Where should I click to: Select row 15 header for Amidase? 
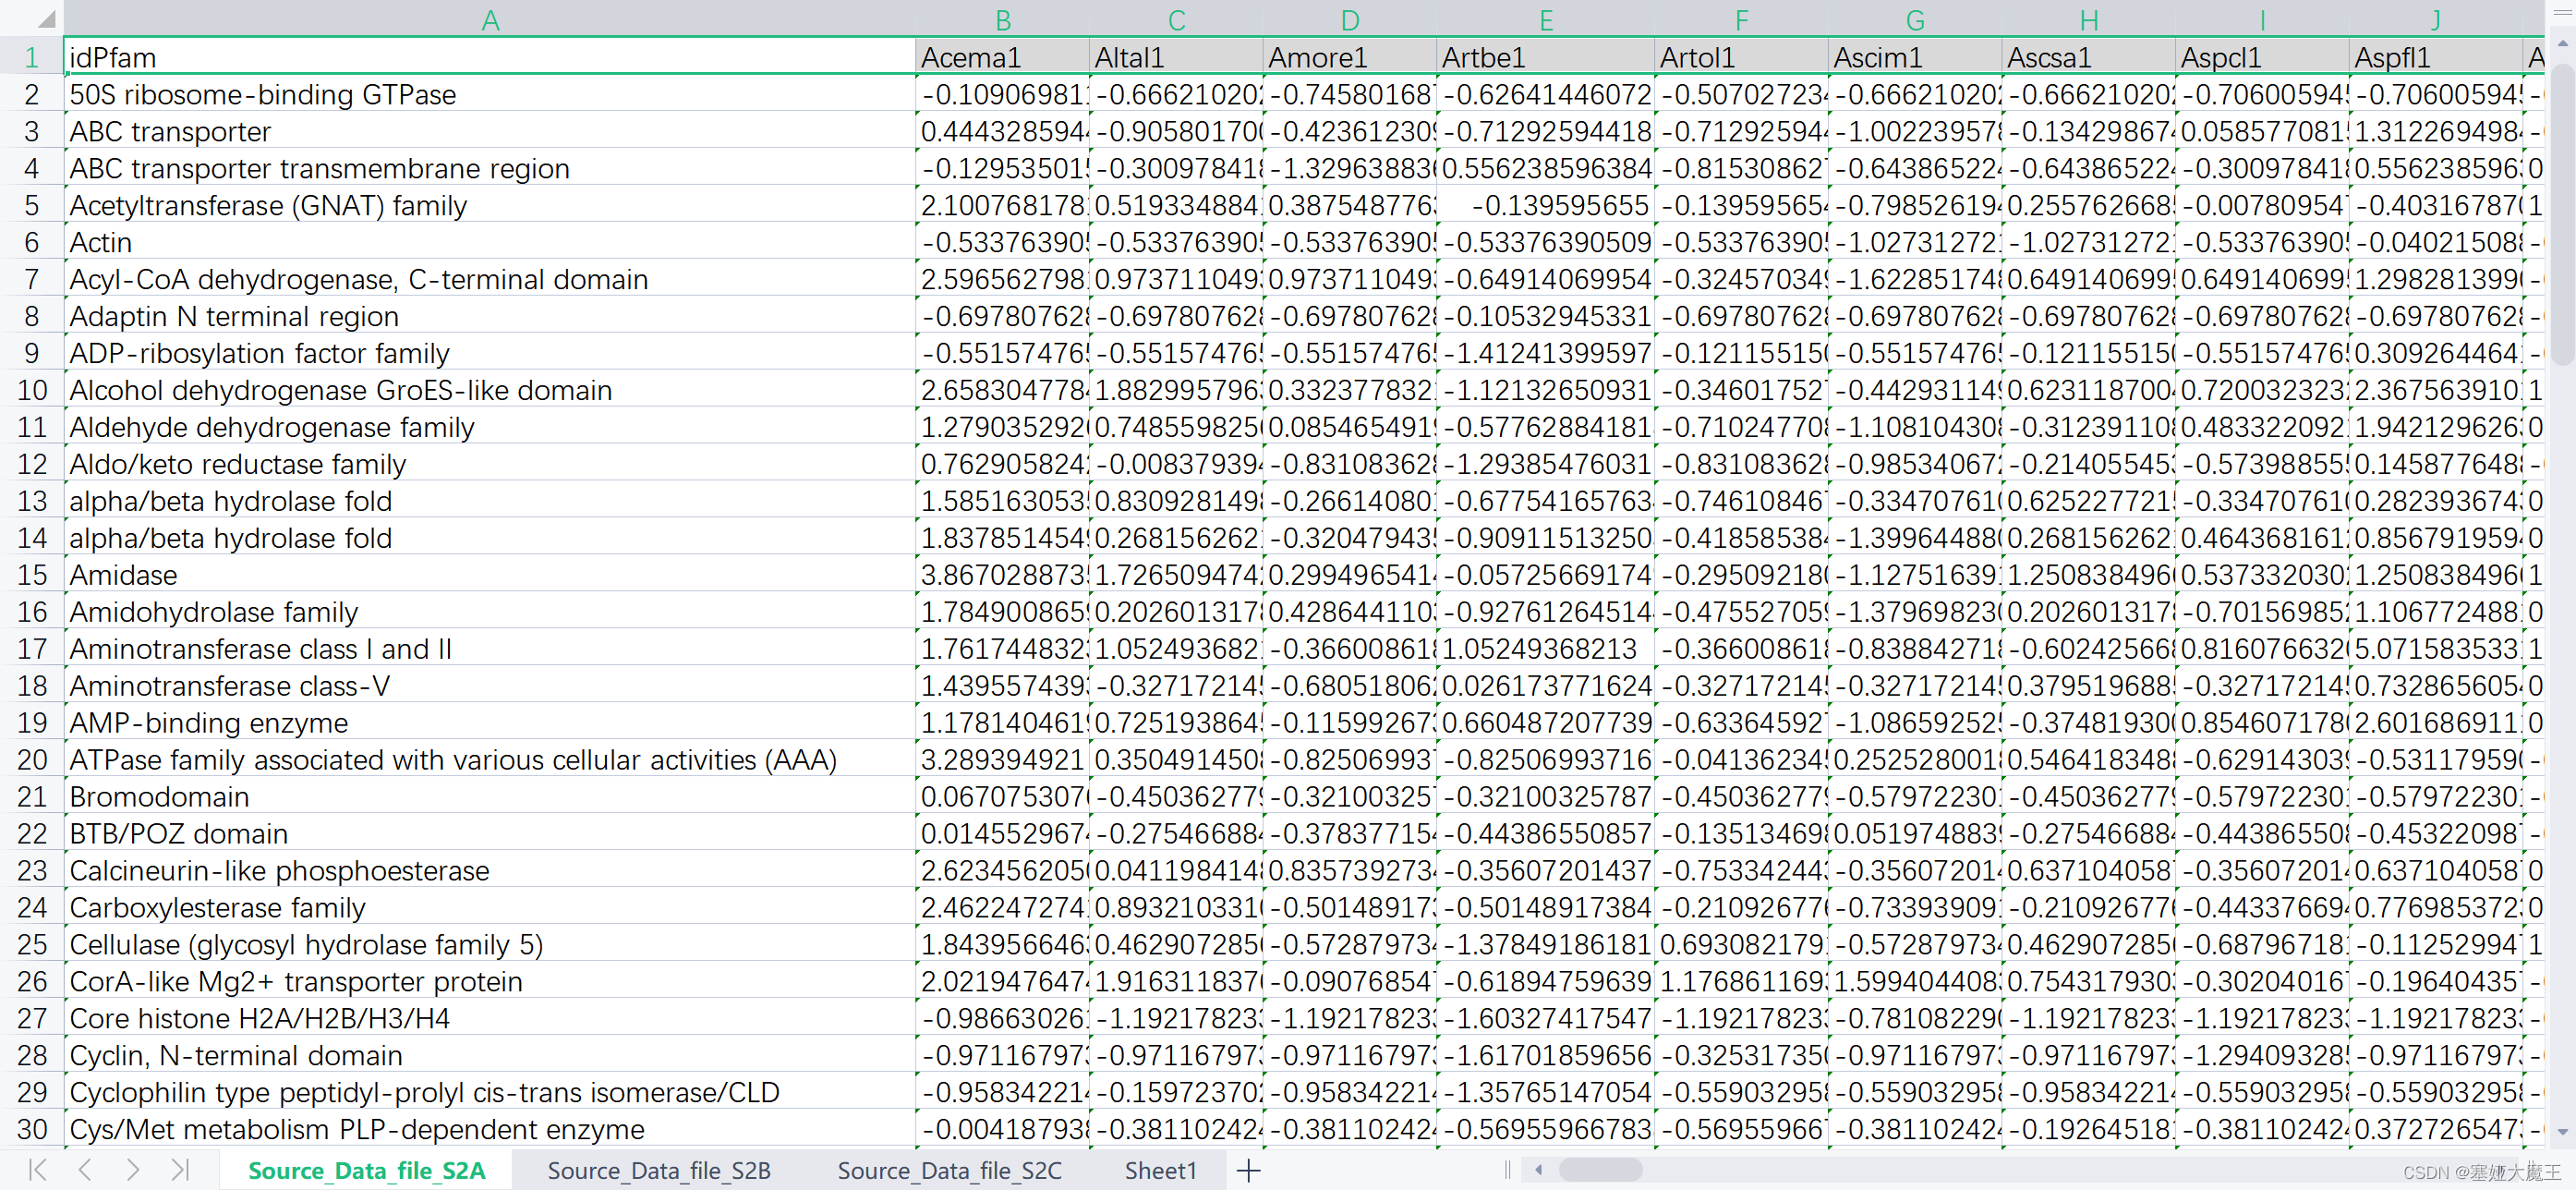click(32, 575)
